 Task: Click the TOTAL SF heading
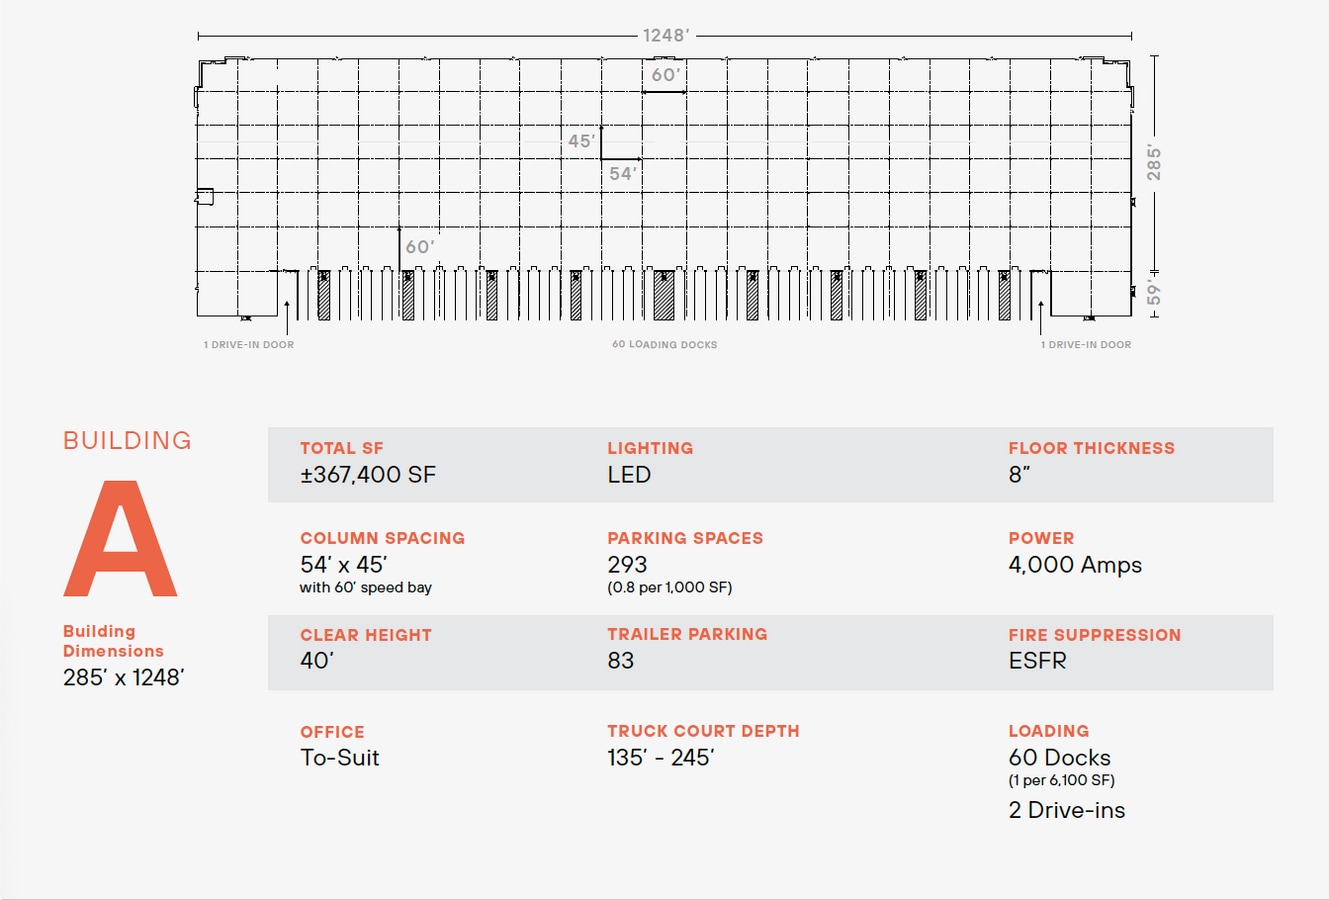coord(341,448)
